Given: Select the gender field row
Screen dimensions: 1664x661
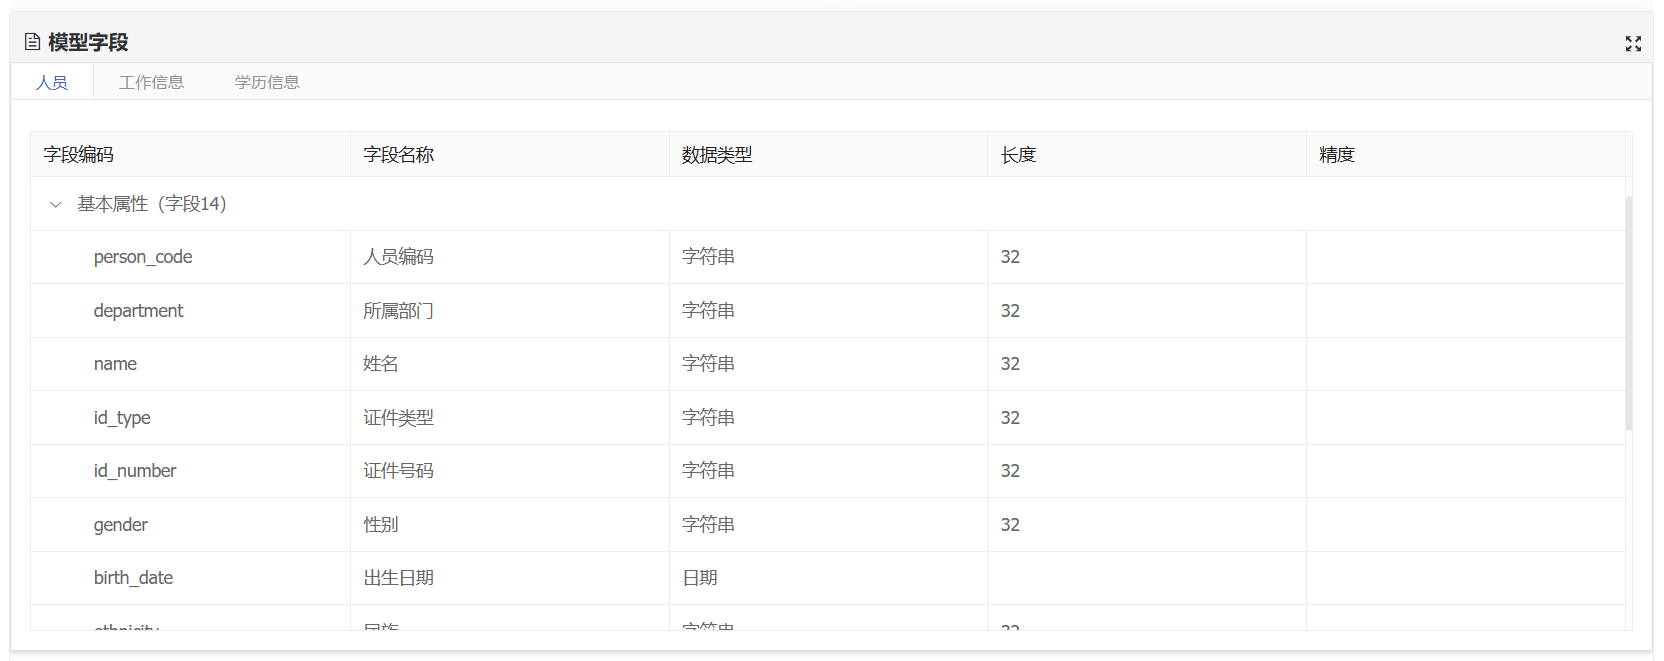Looking at the screenshot, I should coord(120,525).
